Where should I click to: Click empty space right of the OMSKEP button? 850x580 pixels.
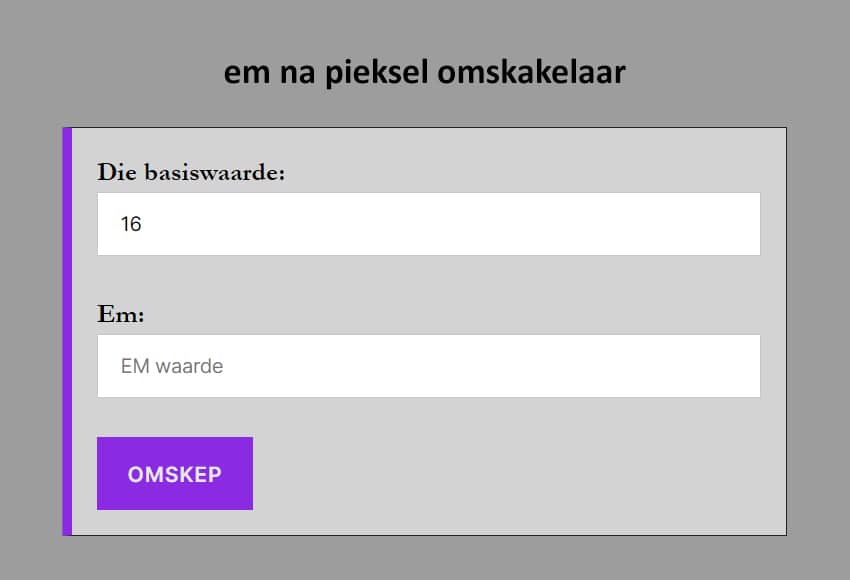pyautogui.click(x=500, y=473)
